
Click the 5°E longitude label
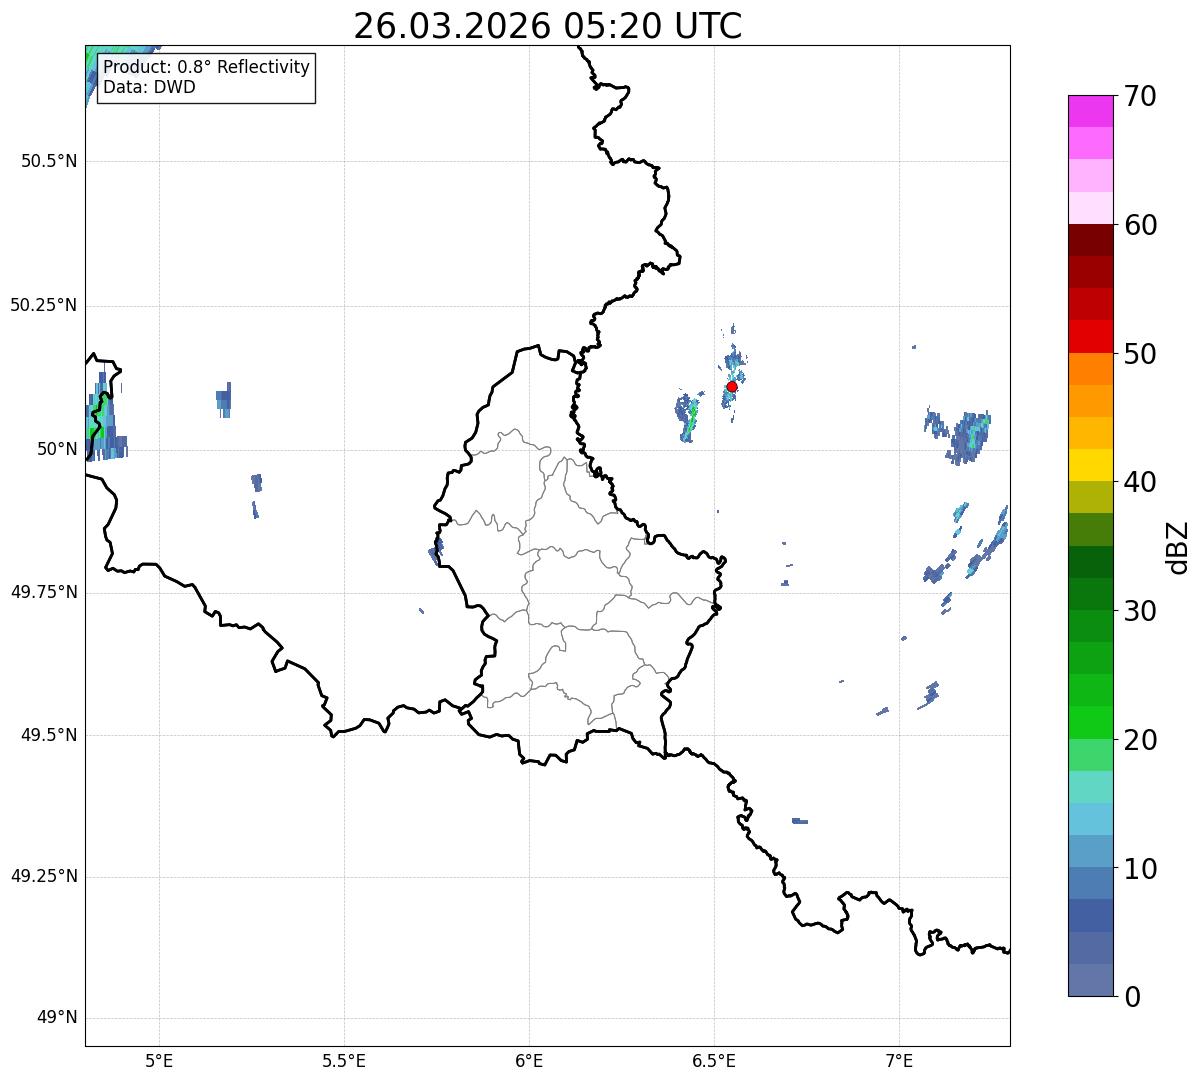[x=159, y=1060]
